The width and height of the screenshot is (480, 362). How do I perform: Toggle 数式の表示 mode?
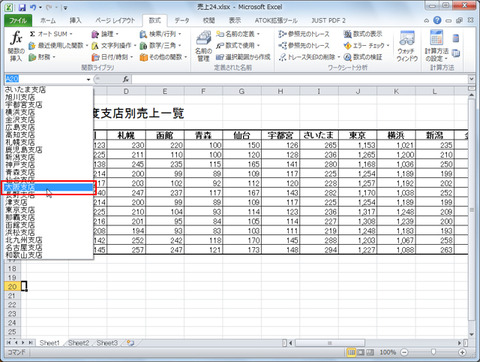click(363, 34)
